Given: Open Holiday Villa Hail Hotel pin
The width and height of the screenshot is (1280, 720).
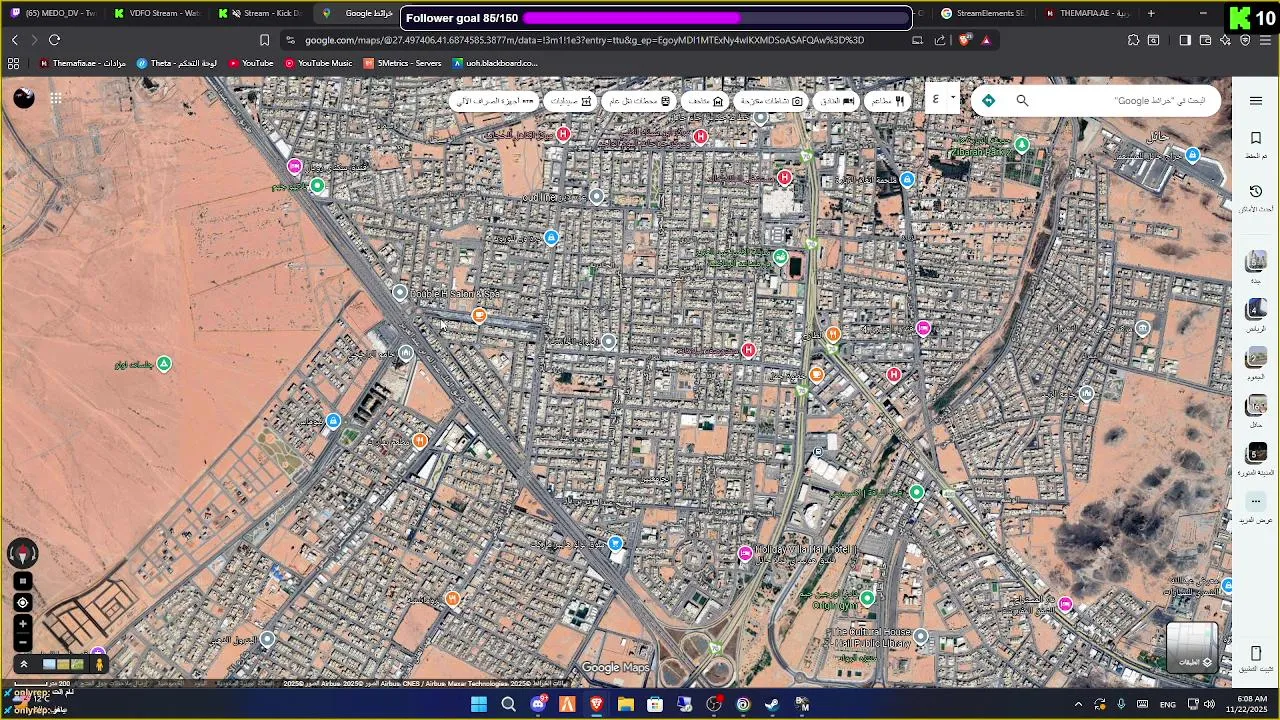Looking at the screenshot, I should point(745,553).
